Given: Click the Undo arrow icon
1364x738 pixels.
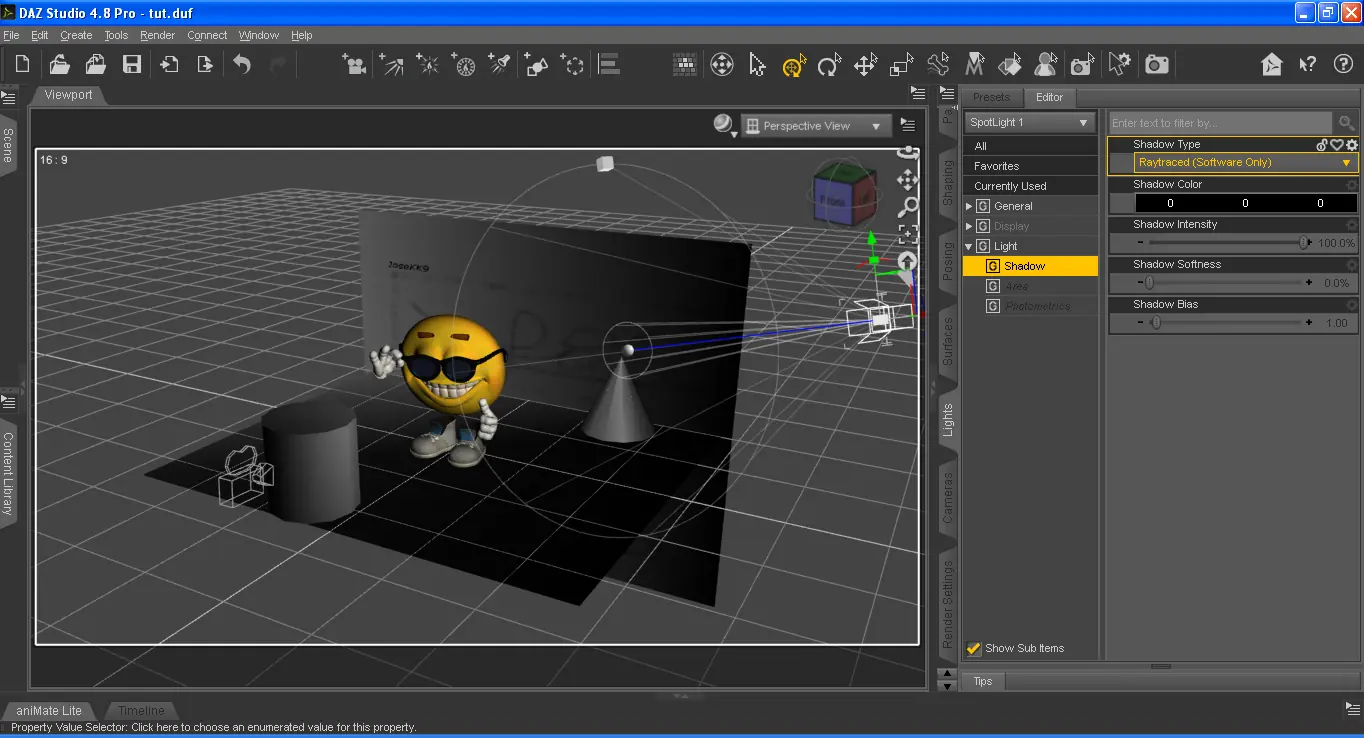Looking at the screenshot, I should point(242,65).
